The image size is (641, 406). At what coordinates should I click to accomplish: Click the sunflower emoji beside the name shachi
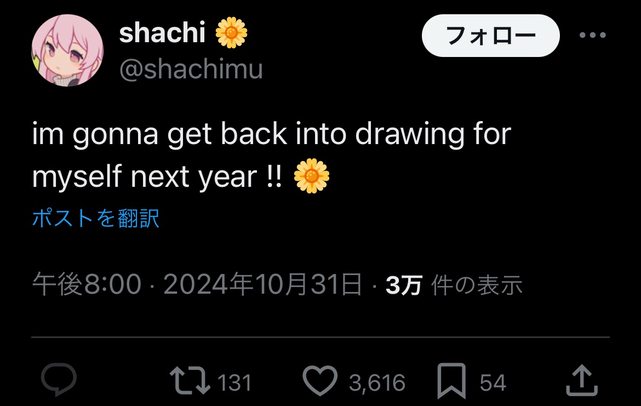[x=231, y=33]
